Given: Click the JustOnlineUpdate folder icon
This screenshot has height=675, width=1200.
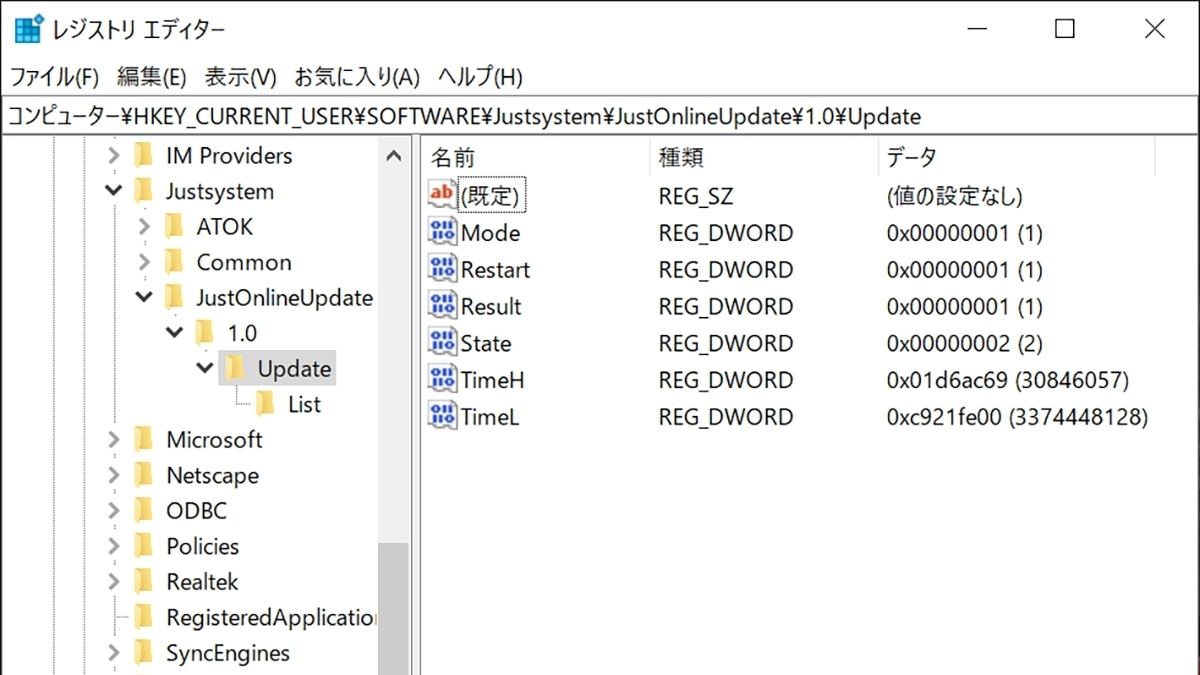Looking at the screenshot, I should [175, 297].
